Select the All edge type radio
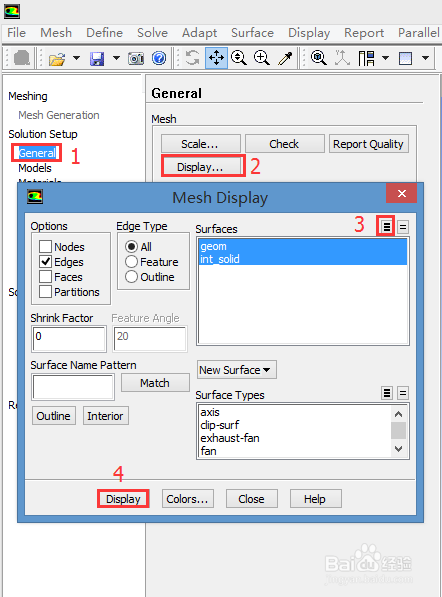 pyautogui.click(x=131, y=247)
